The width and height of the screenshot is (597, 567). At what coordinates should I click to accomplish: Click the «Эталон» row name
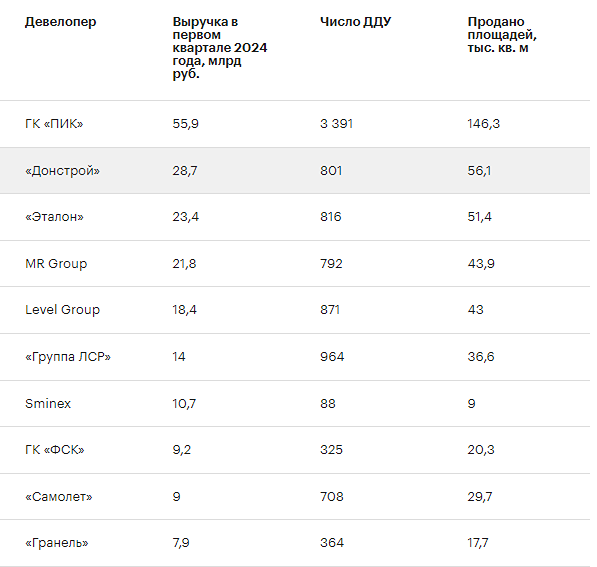pyautogui.click(x=54, y=217)
